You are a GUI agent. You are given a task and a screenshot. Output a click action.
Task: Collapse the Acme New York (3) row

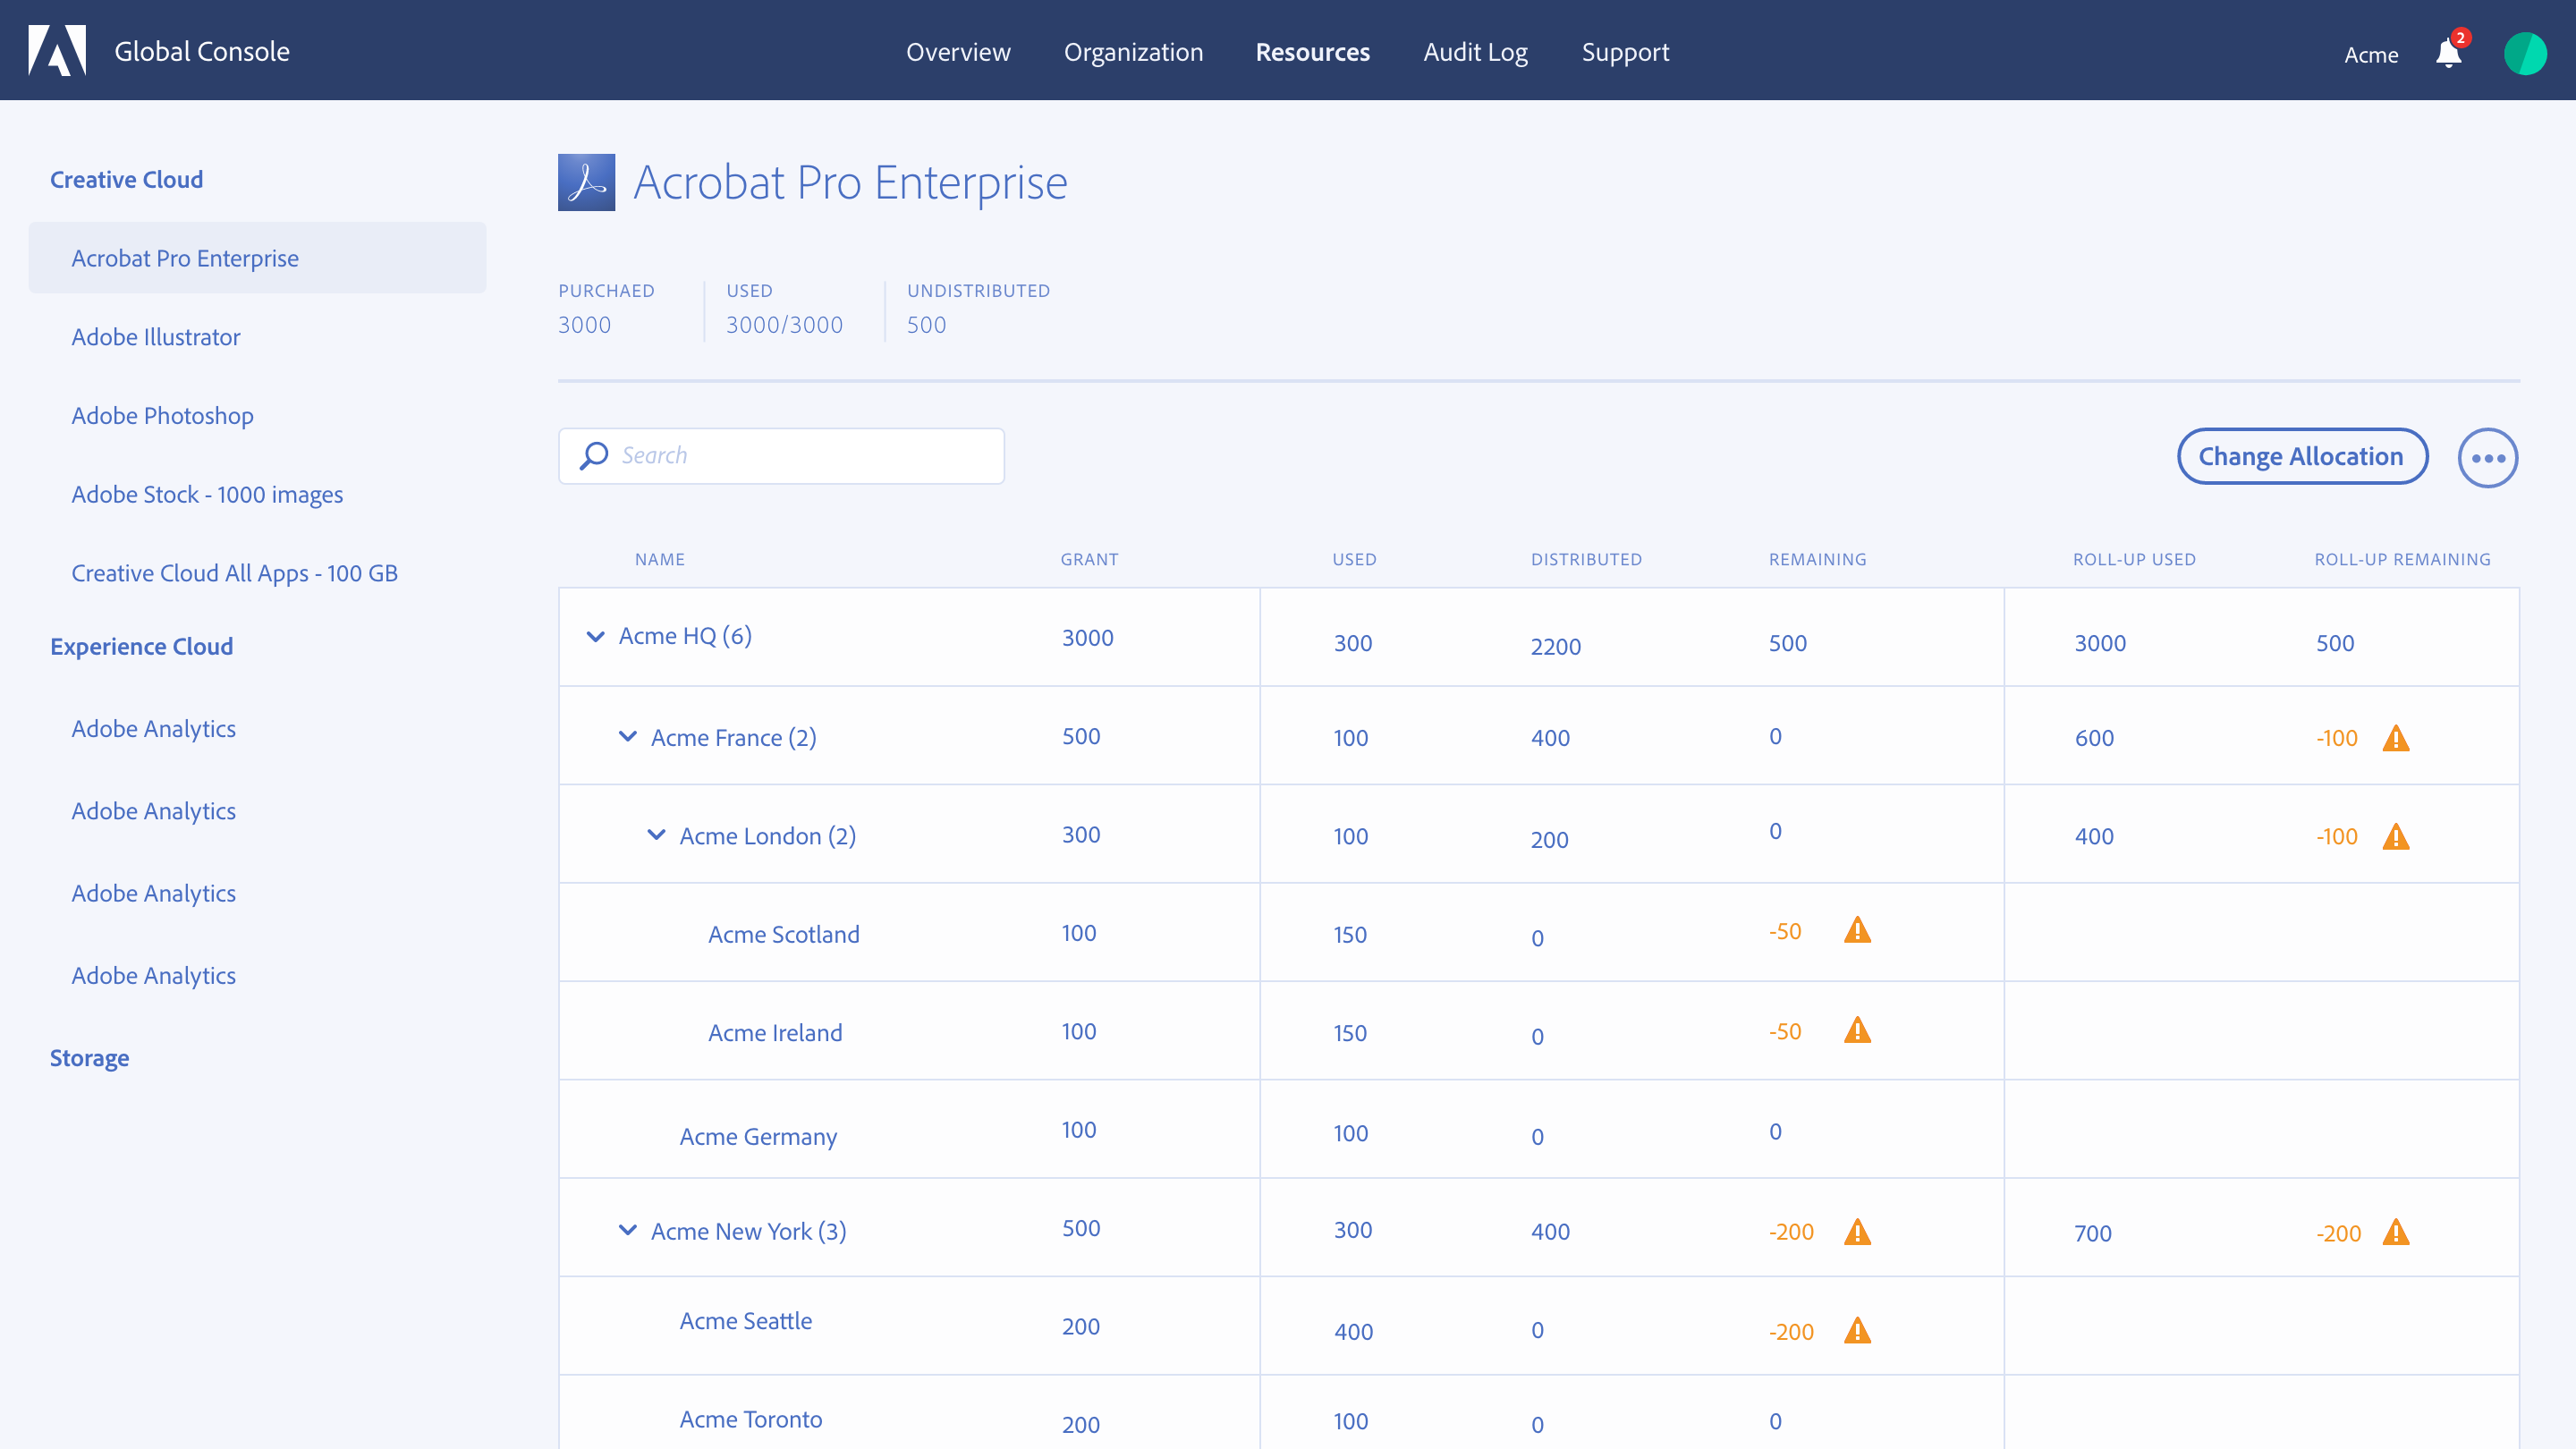[628, 1230]
